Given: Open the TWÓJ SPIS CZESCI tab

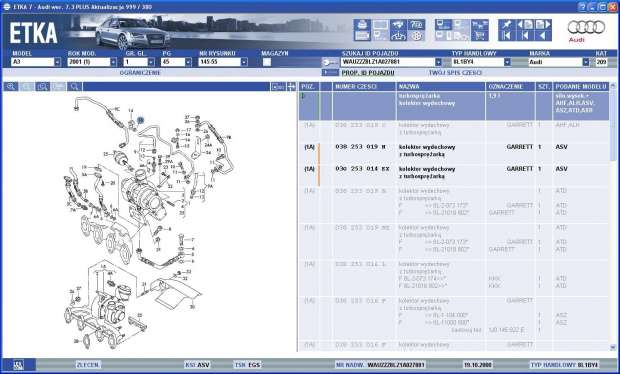Looking at the screenshot, I should (455, 73).
